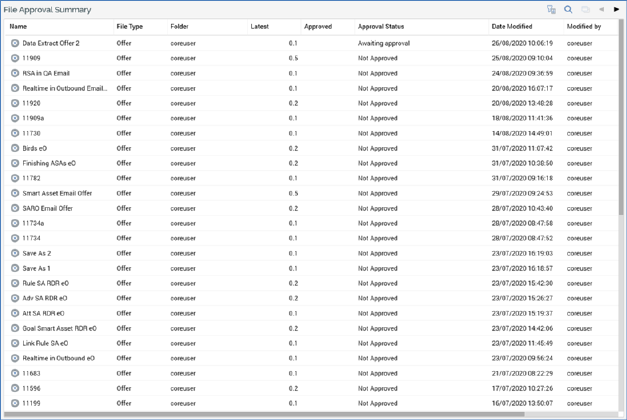Click the offer icon beside SARO Email Offer
This screenshot has width=627, height=420.
(15, 209)
